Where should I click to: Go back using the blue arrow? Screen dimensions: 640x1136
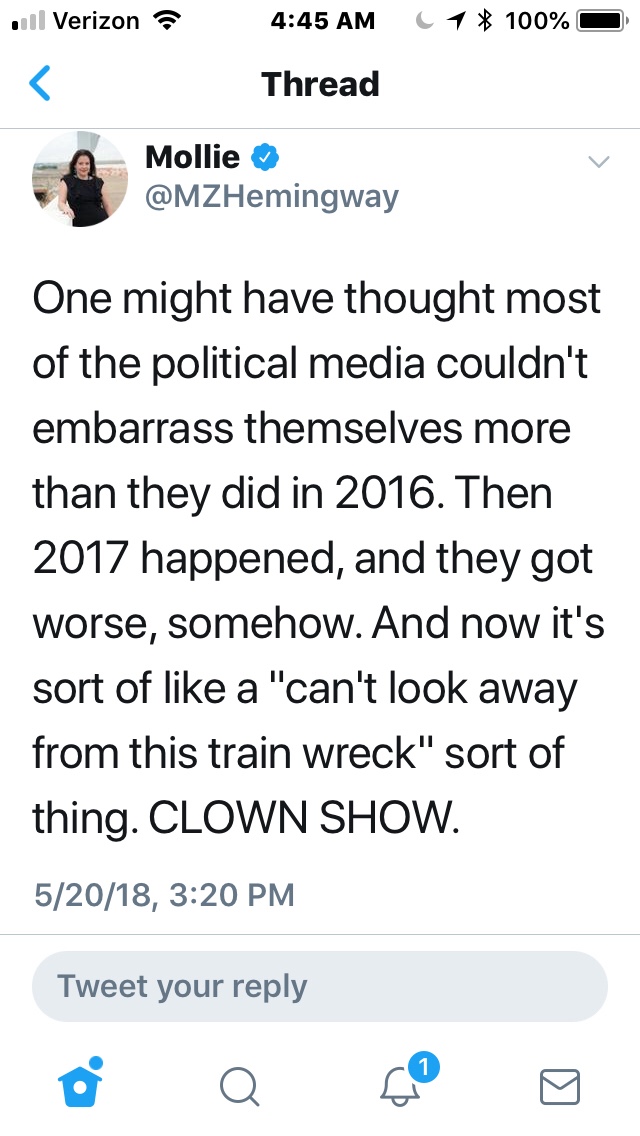tap(40, 84)
